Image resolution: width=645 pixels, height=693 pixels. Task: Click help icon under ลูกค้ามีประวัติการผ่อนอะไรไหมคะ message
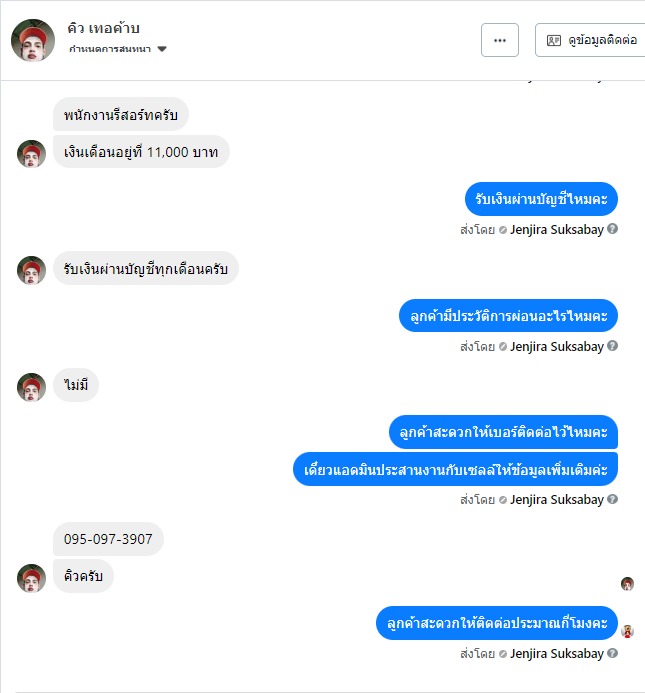click(x=612, y=346)
